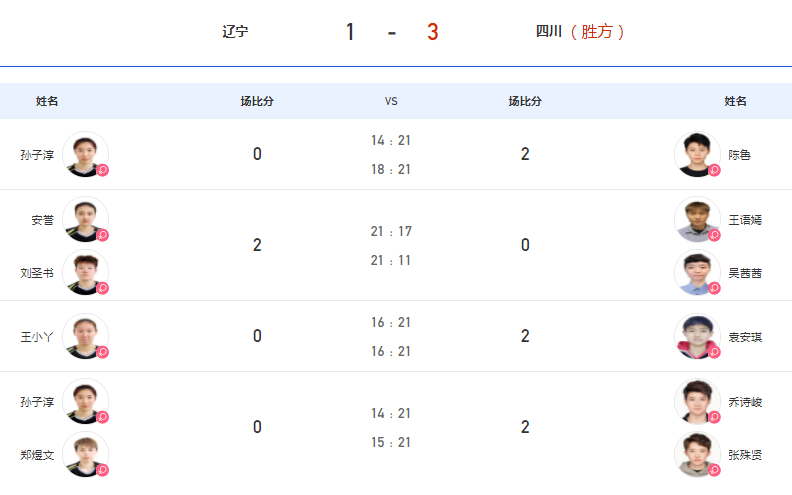Screen dimensions: 792x495
Task: Open 乔诗峻's player photo
Action: [697, 401]
